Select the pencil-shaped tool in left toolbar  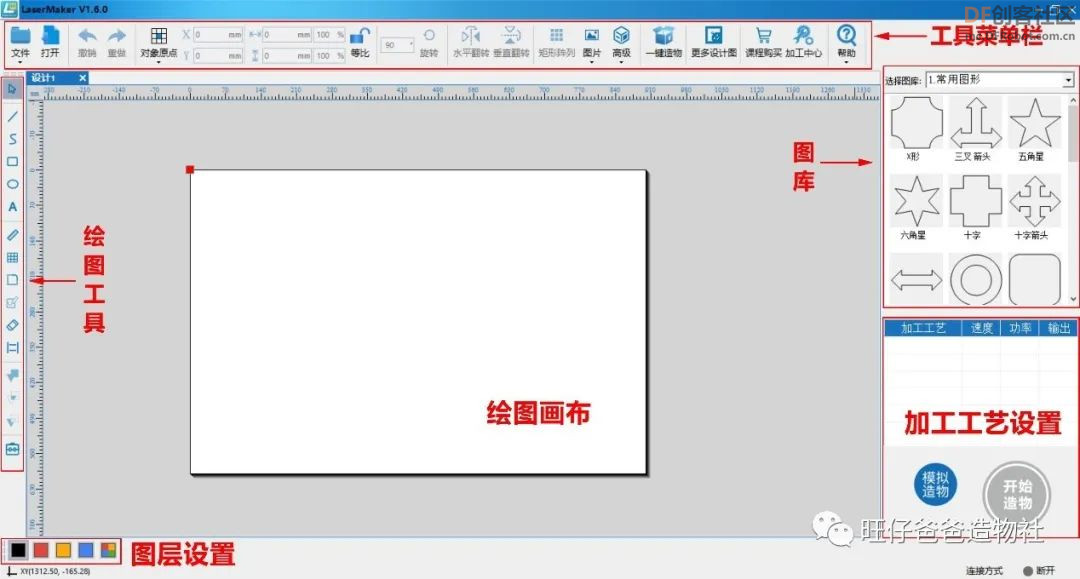(12, 235)
